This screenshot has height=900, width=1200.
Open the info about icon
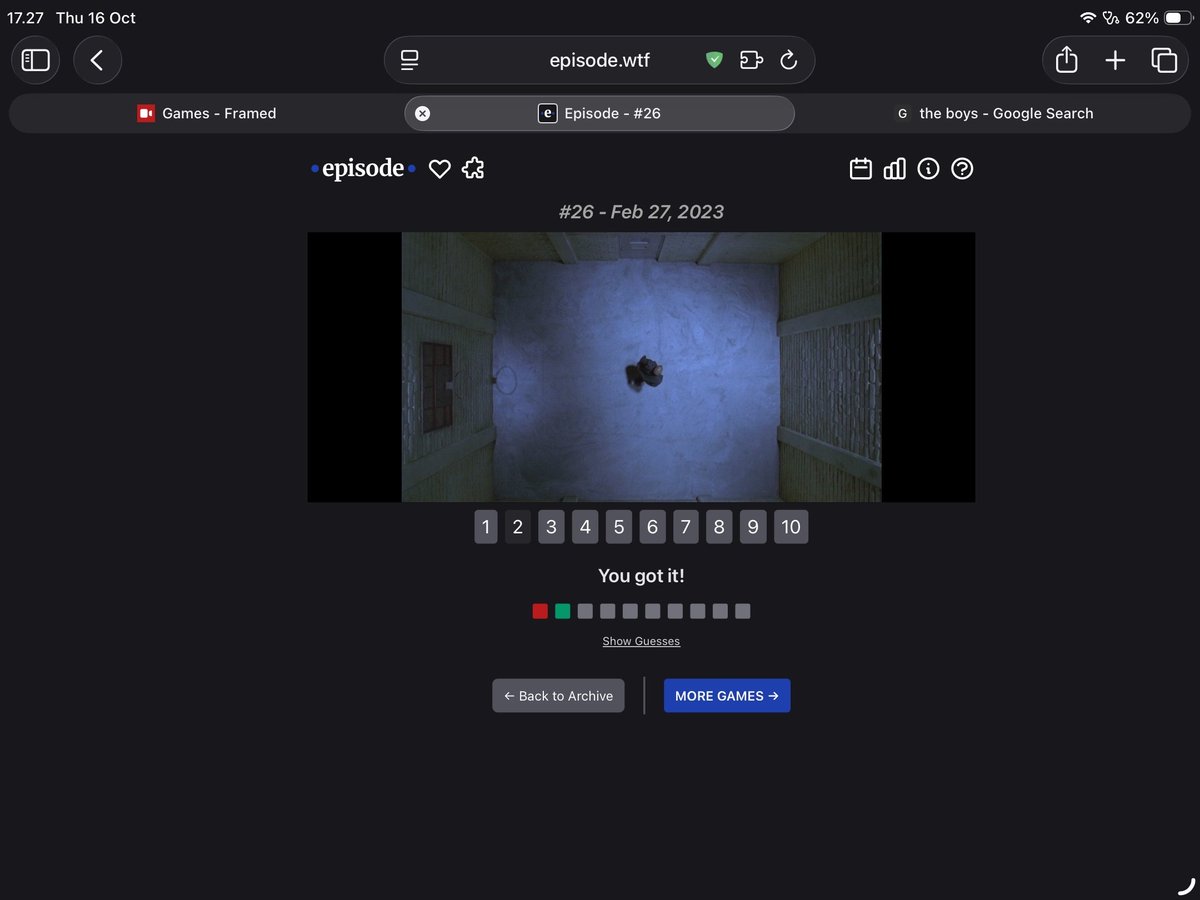pyautogui.click(x=928, y=169)
